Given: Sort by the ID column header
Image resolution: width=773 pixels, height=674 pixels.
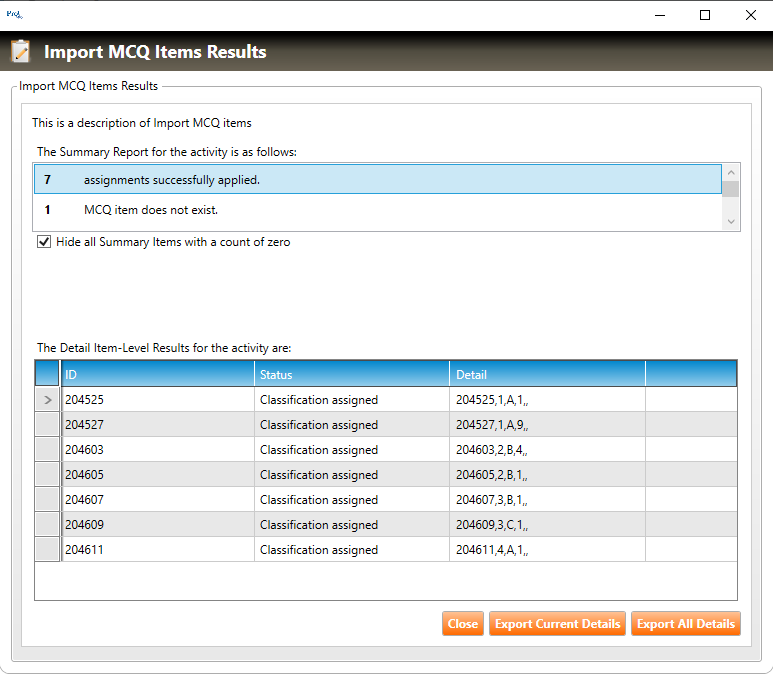Looking at the screenshot, I should tap(157, 374).
